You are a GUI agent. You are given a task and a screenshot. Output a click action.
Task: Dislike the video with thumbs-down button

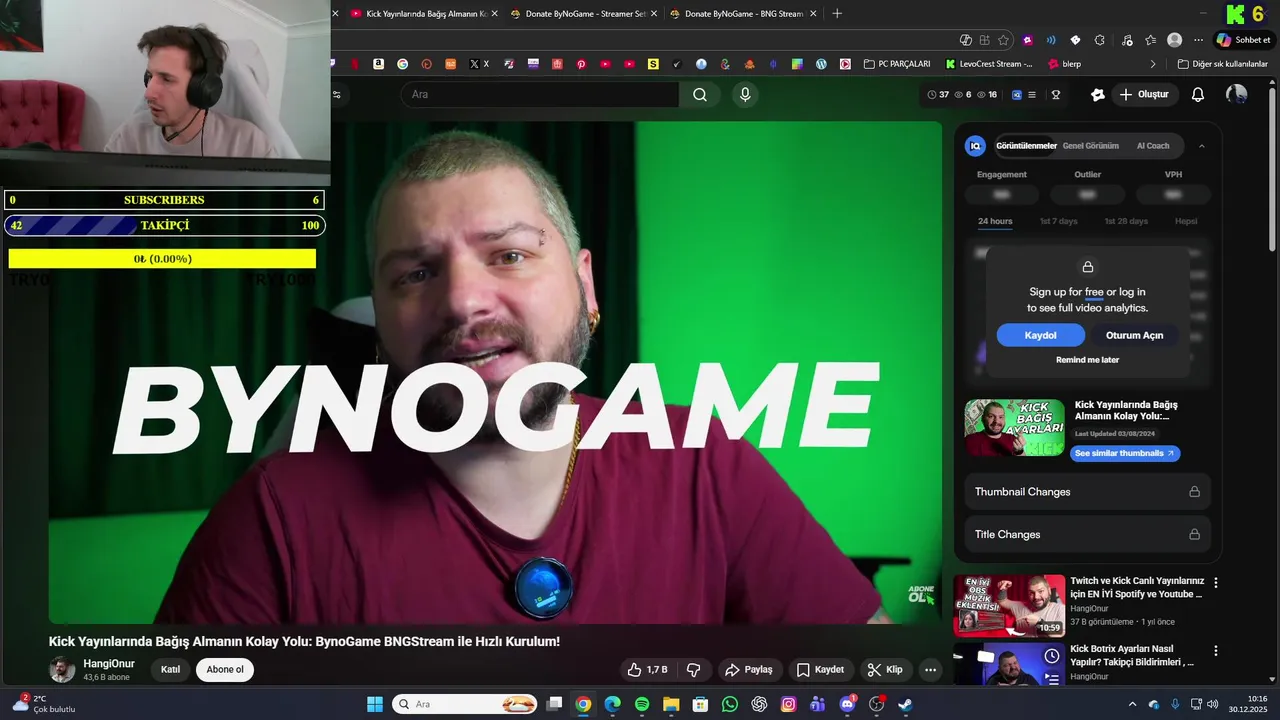click(x=693, y=670)
